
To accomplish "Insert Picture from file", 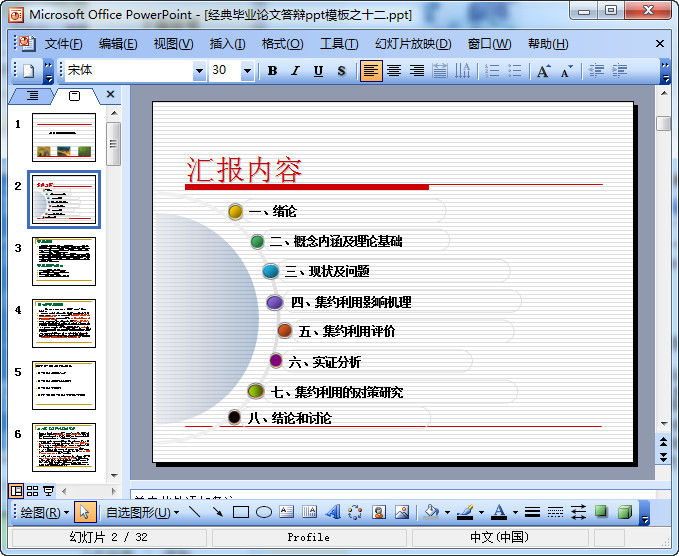I will pos(402,512).
